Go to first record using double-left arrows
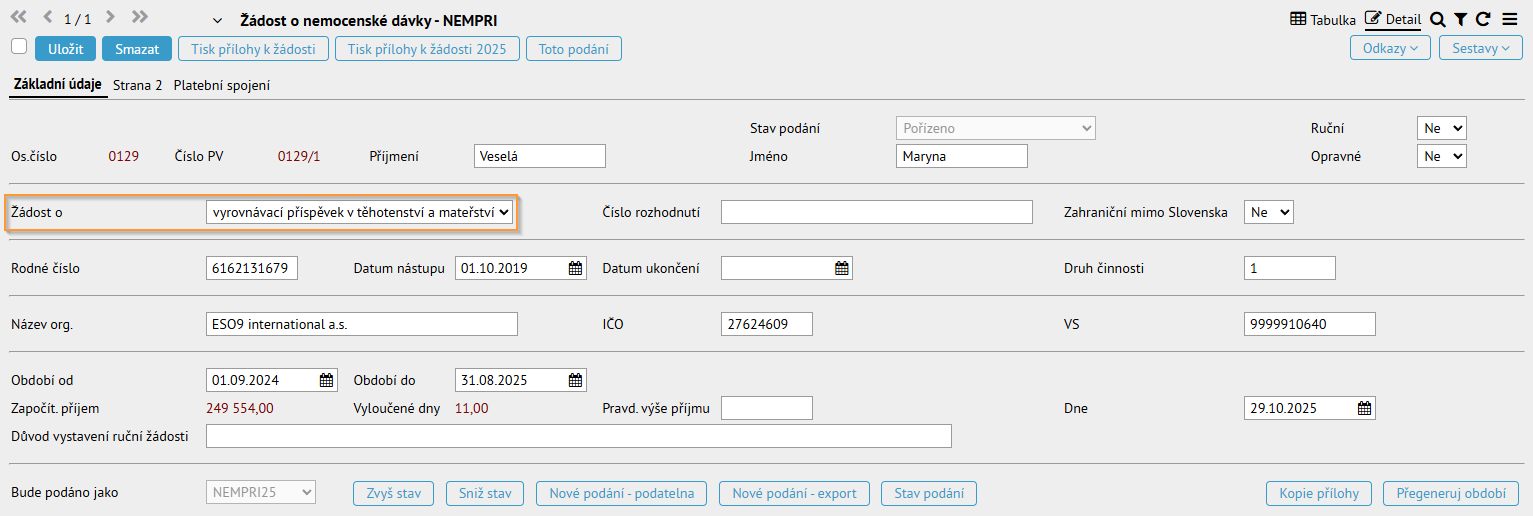This screenshot has width=1533, height=516. [x=18, y=18]
